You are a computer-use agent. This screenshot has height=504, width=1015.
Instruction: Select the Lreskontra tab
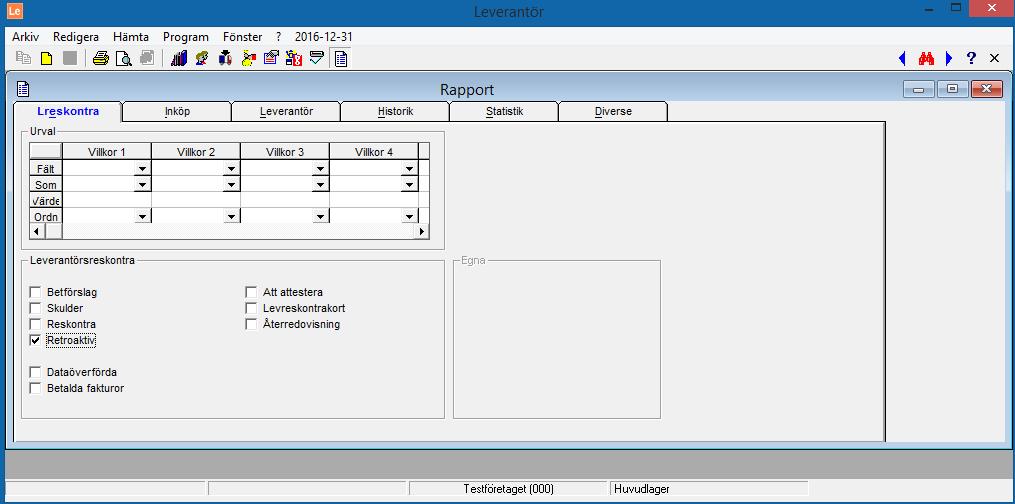[68, 111]
